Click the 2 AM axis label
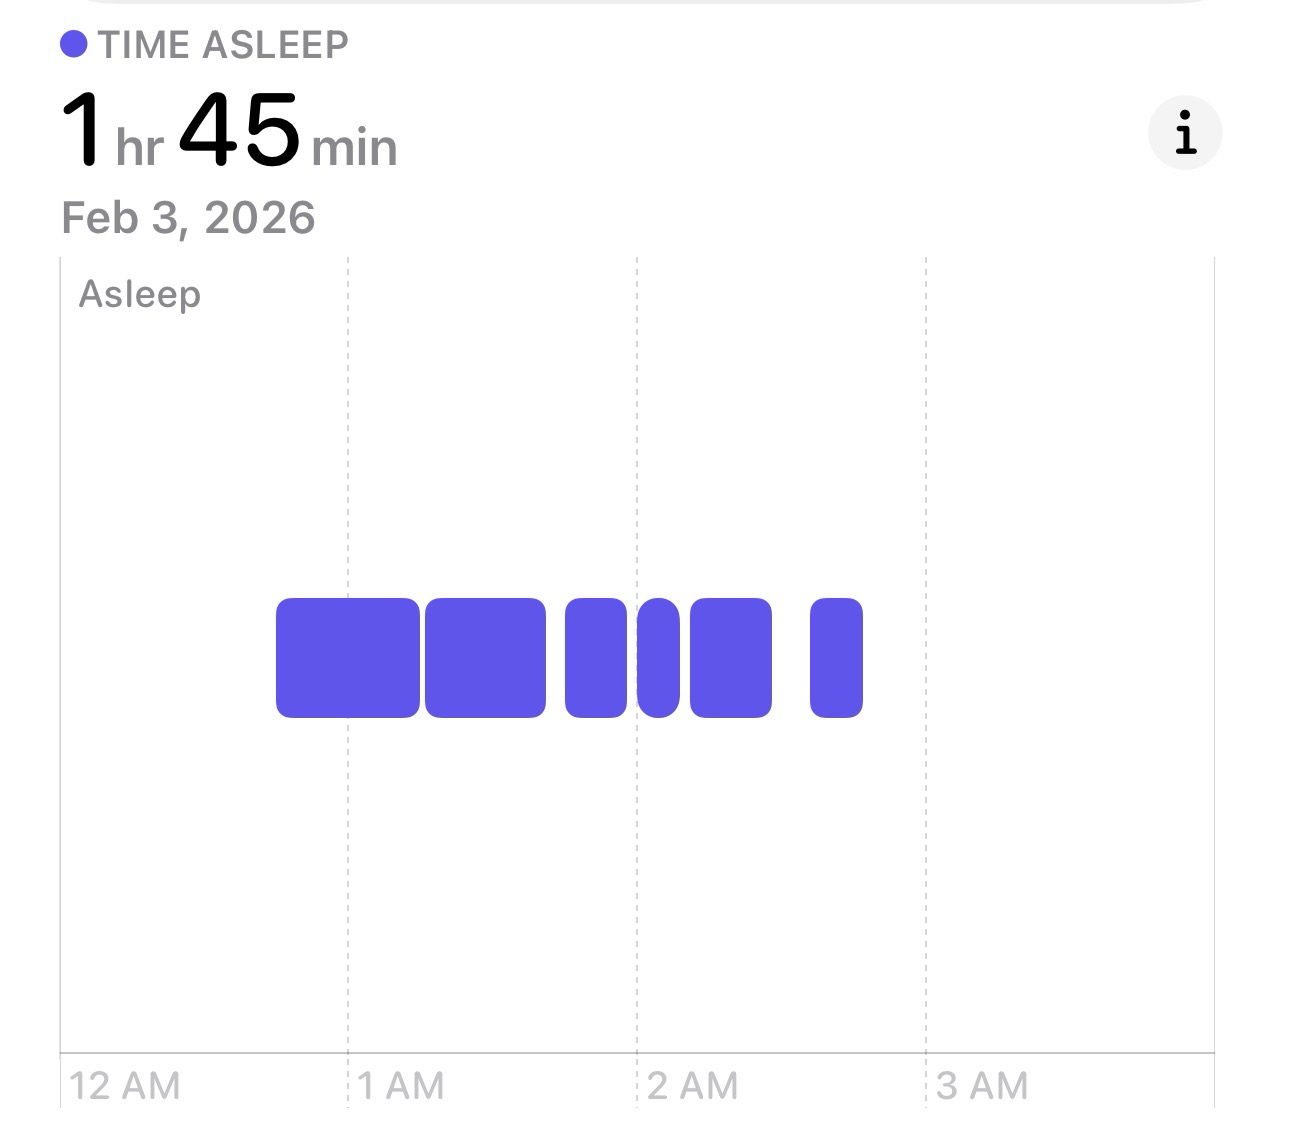Image resolution: width=1290 pixels, height=1144 pixels. point(692,1086)
